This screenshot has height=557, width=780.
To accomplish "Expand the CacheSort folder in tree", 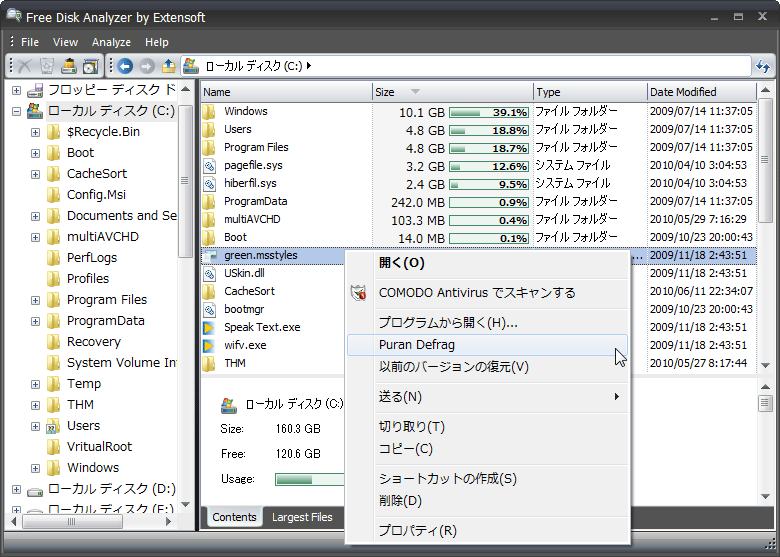I will click(35, 174).
